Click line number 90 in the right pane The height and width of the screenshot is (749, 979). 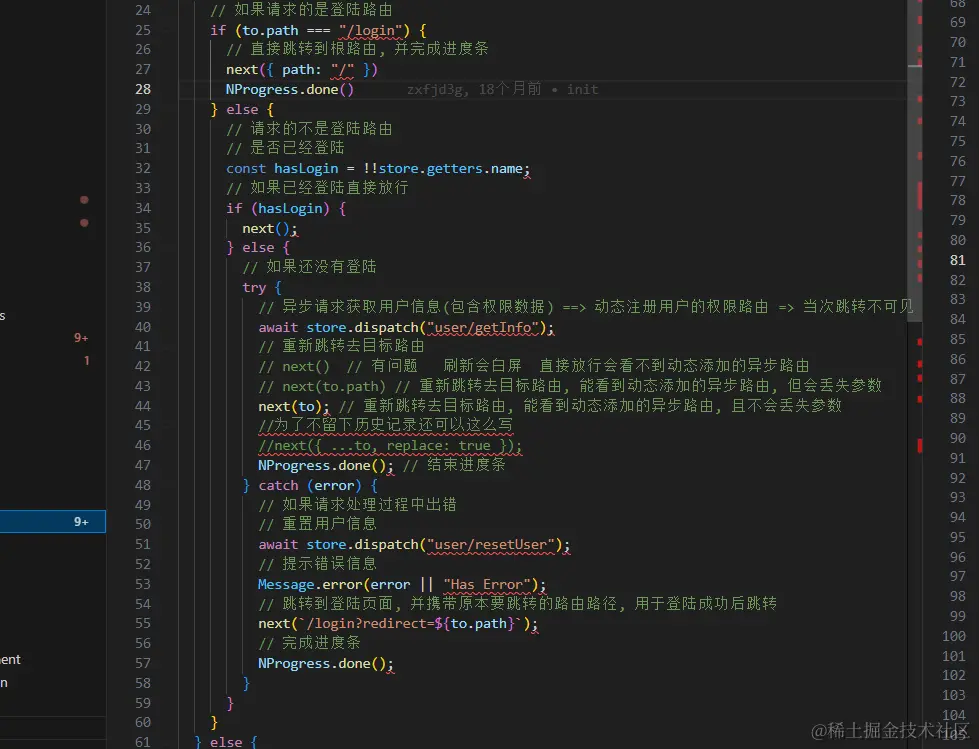(x=957, y=438)
